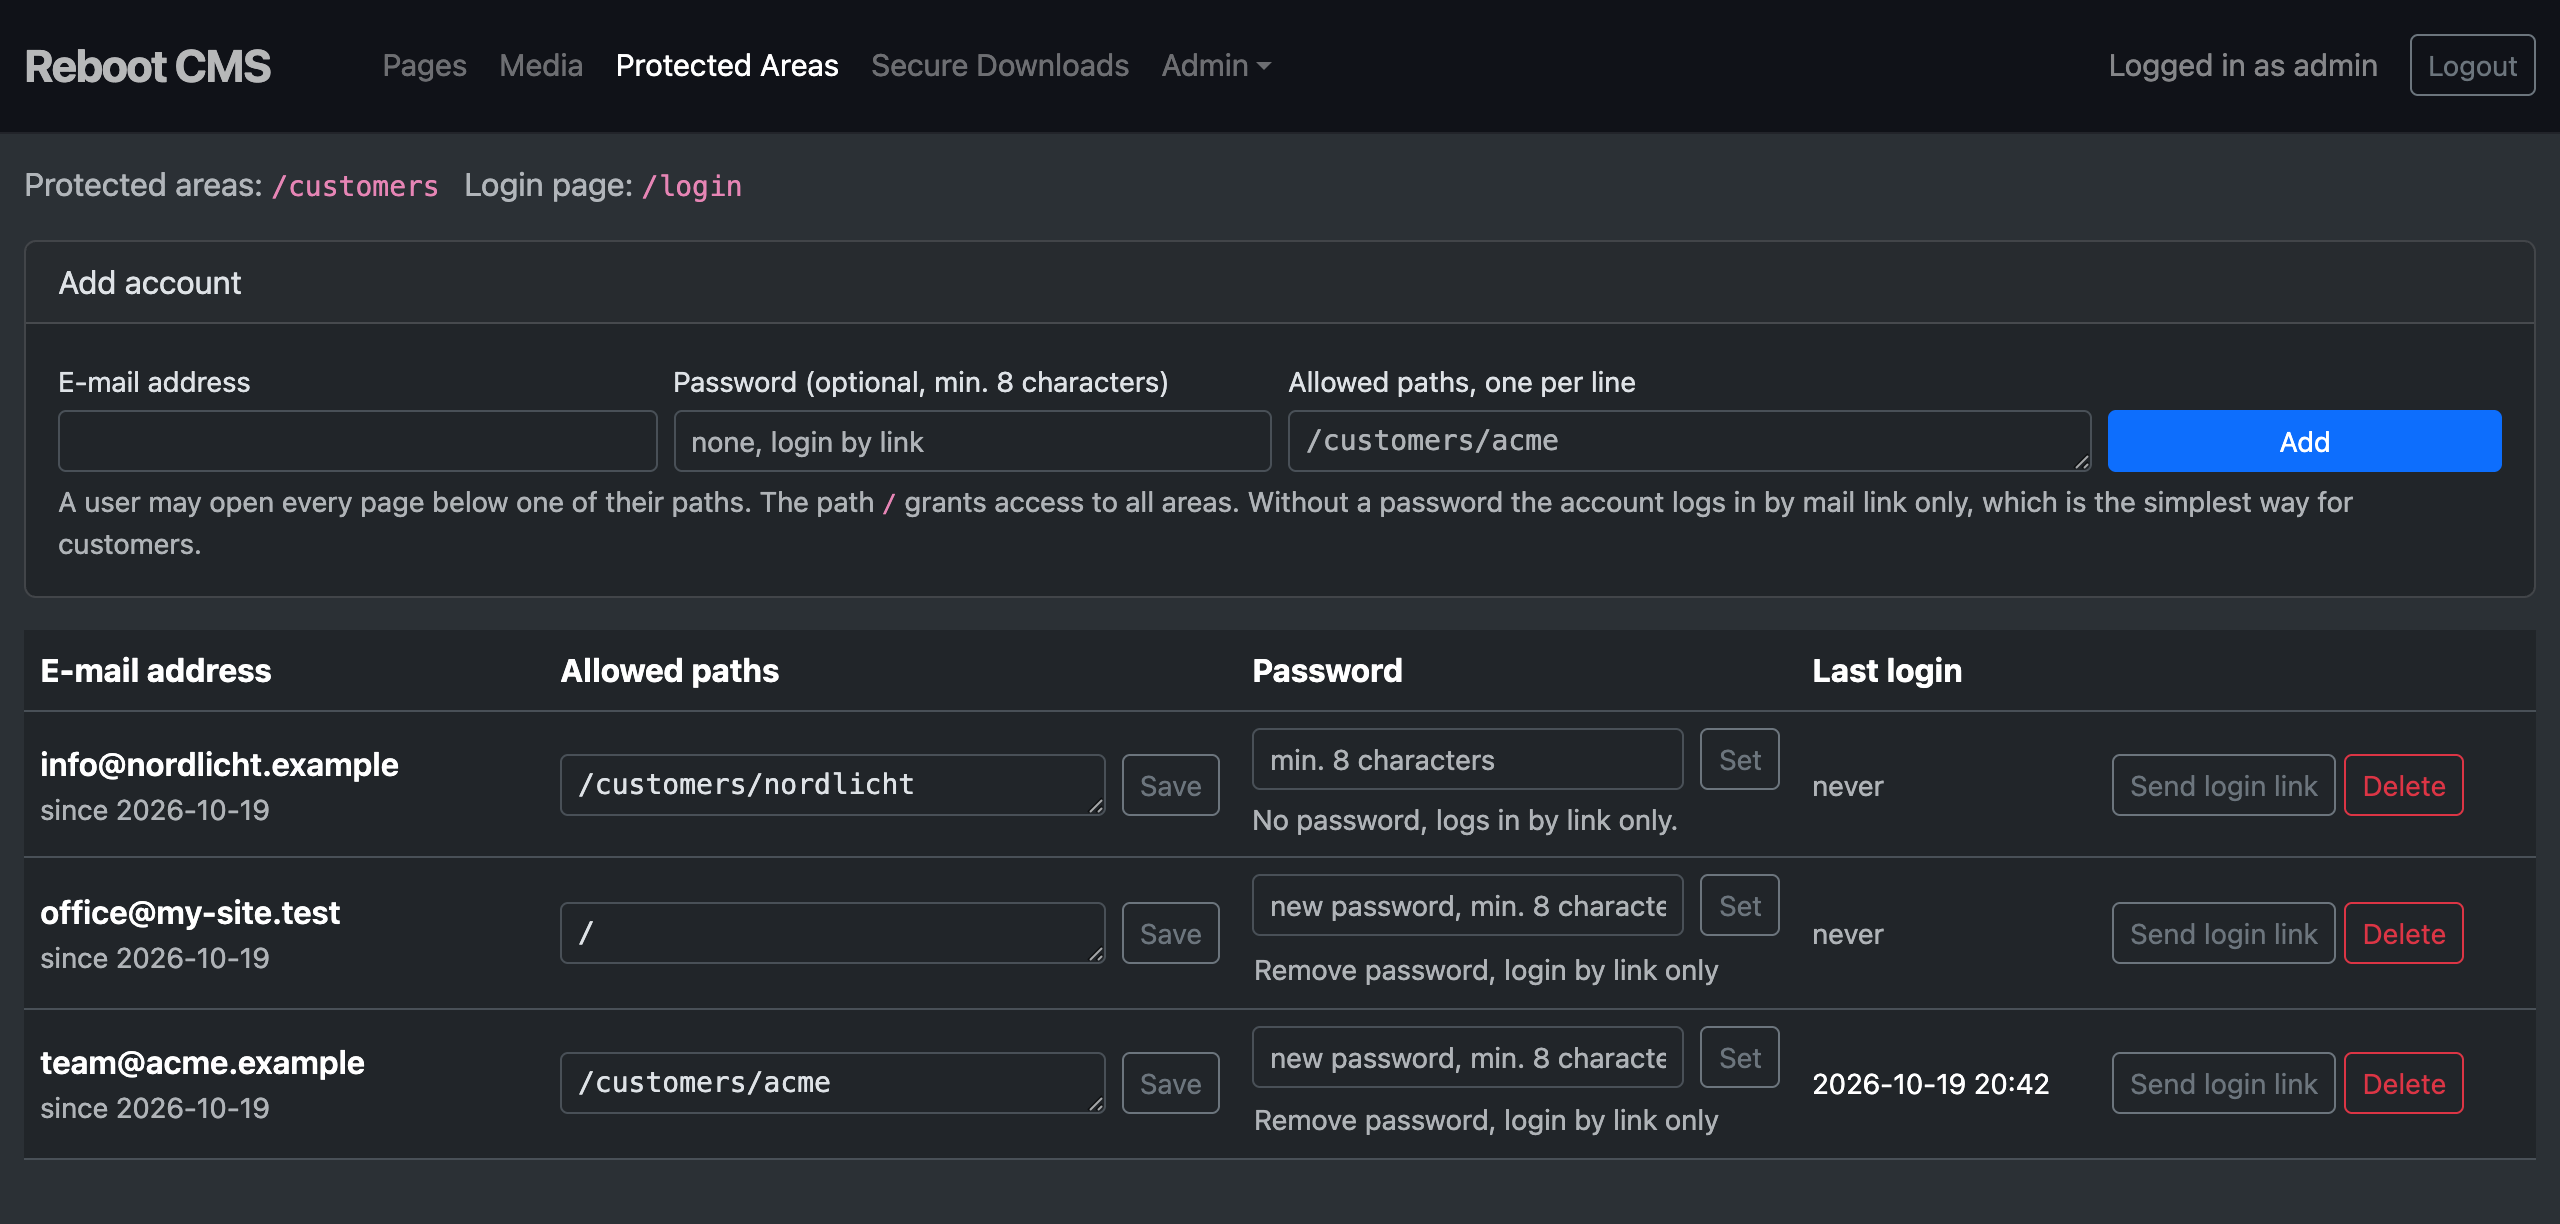Click the Allowed paths textarea in Add account
The height and width of the screenshot is (1224, 2560).
click(x=1690, y=441)
